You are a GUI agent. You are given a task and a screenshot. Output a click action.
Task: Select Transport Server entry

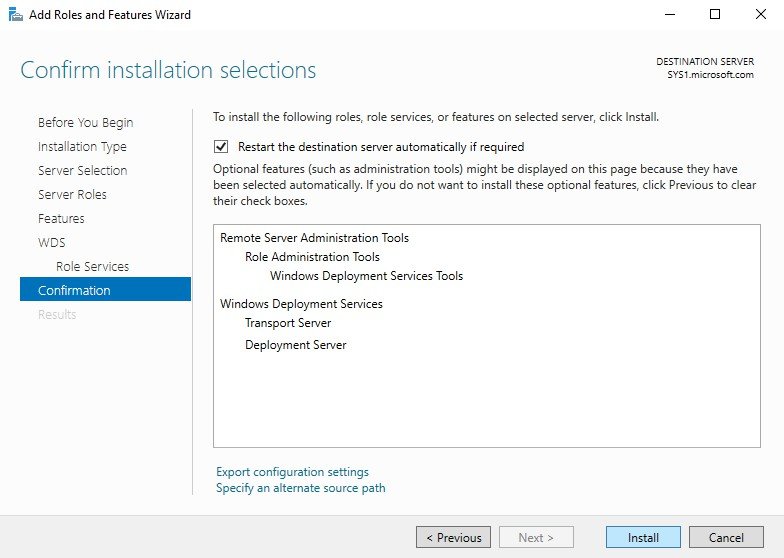tap(288, 323)
